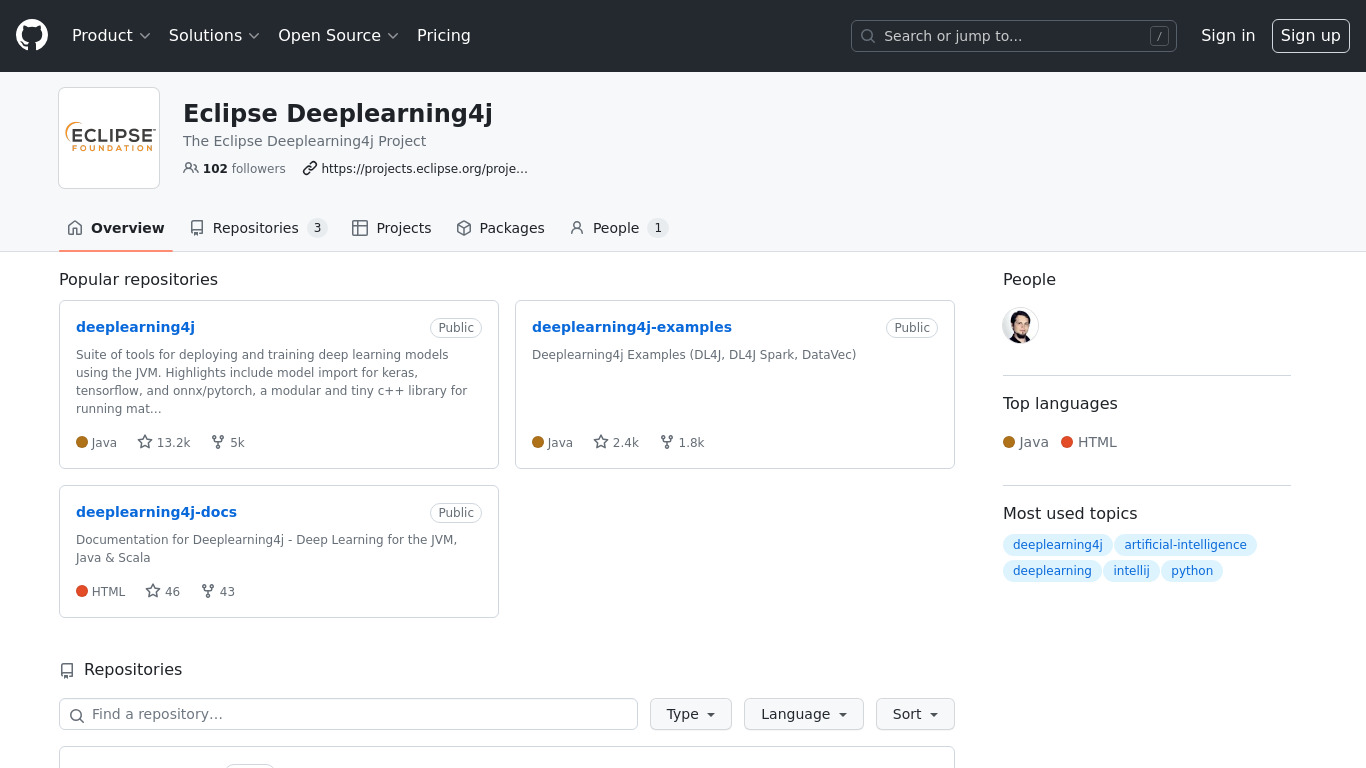
Task: Open the Product menu
Action: pos(111,36)
